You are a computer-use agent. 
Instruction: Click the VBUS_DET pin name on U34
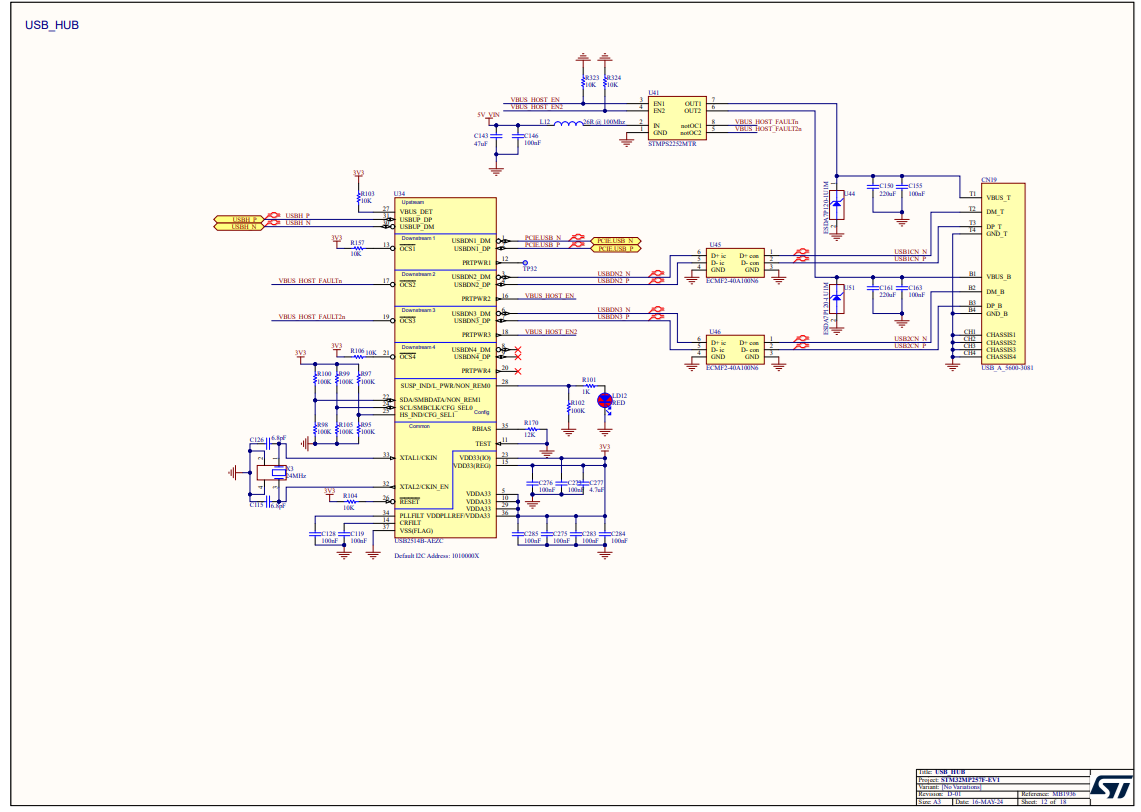(416, 212)
